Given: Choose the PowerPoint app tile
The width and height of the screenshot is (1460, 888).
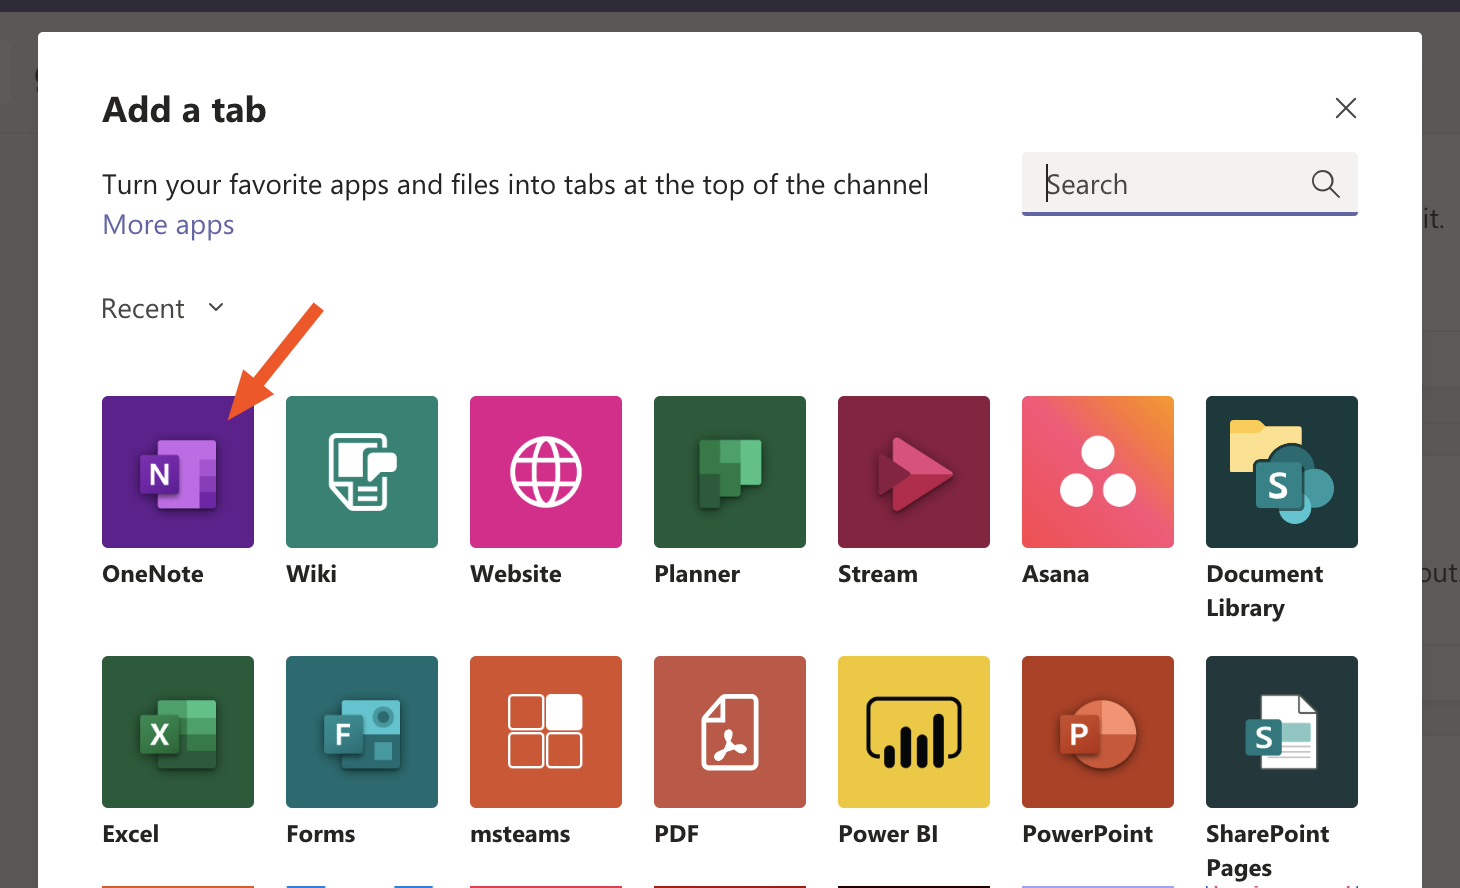Looking at the screenshot, I should click(x=1098, y=732).
